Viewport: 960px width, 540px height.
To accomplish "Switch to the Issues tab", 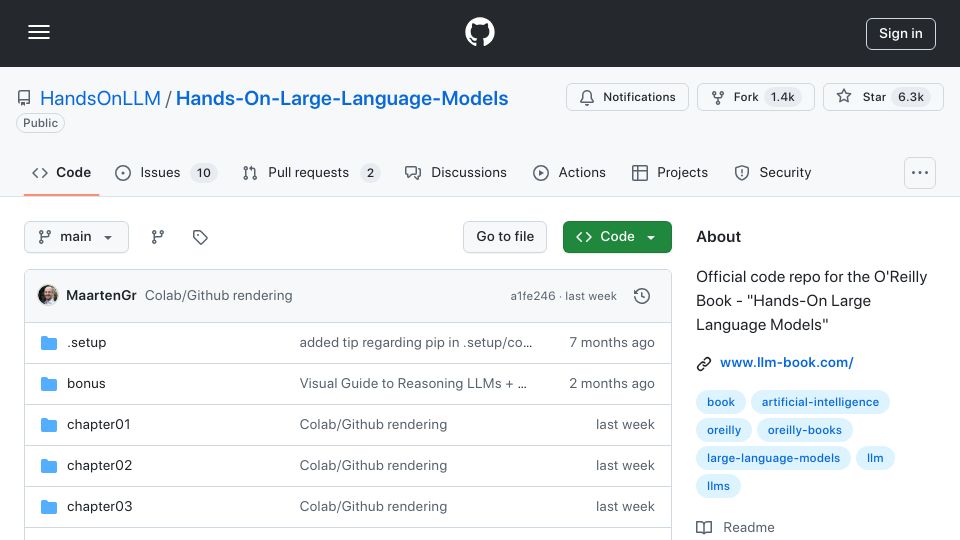I will [166, 173].
